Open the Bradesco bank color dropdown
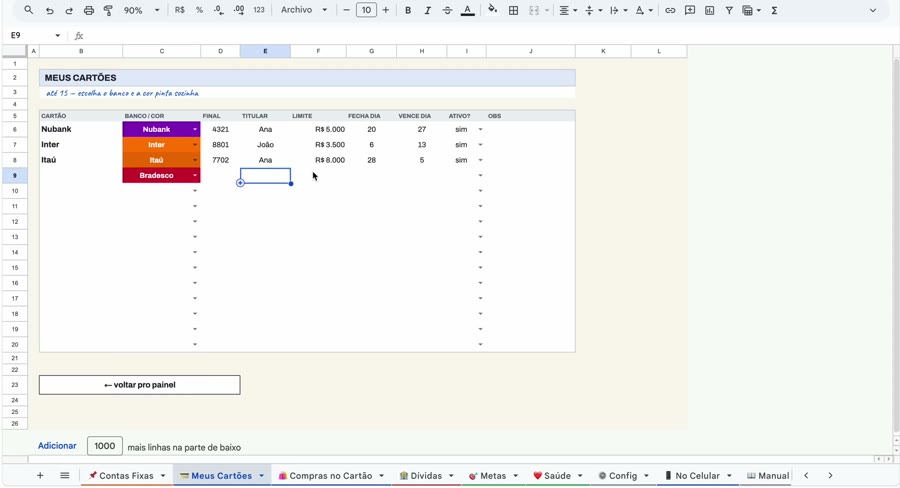Viewport: 900px width, 488px height. 195,176
